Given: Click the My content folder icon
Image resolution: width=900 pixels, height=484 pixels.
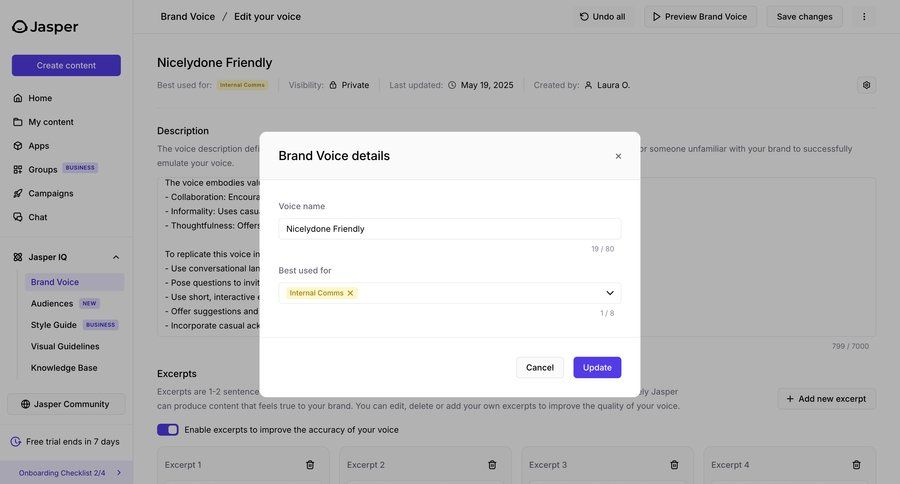Looking at the screenshot, I should pyautogui.click(x=18, y=122).
